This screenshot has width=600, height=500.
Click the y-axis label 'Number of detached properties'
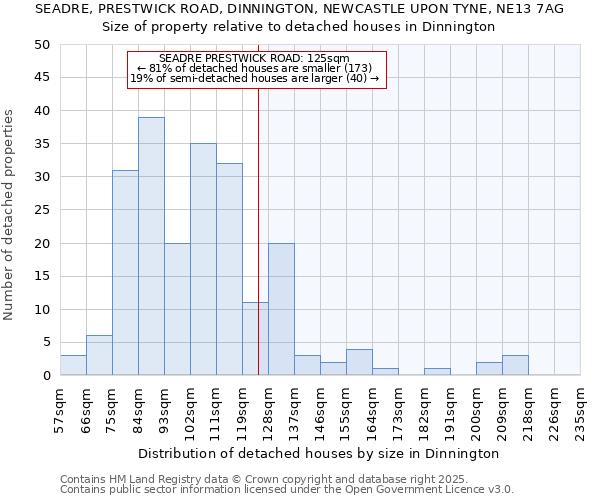click(x=9, y=215)
